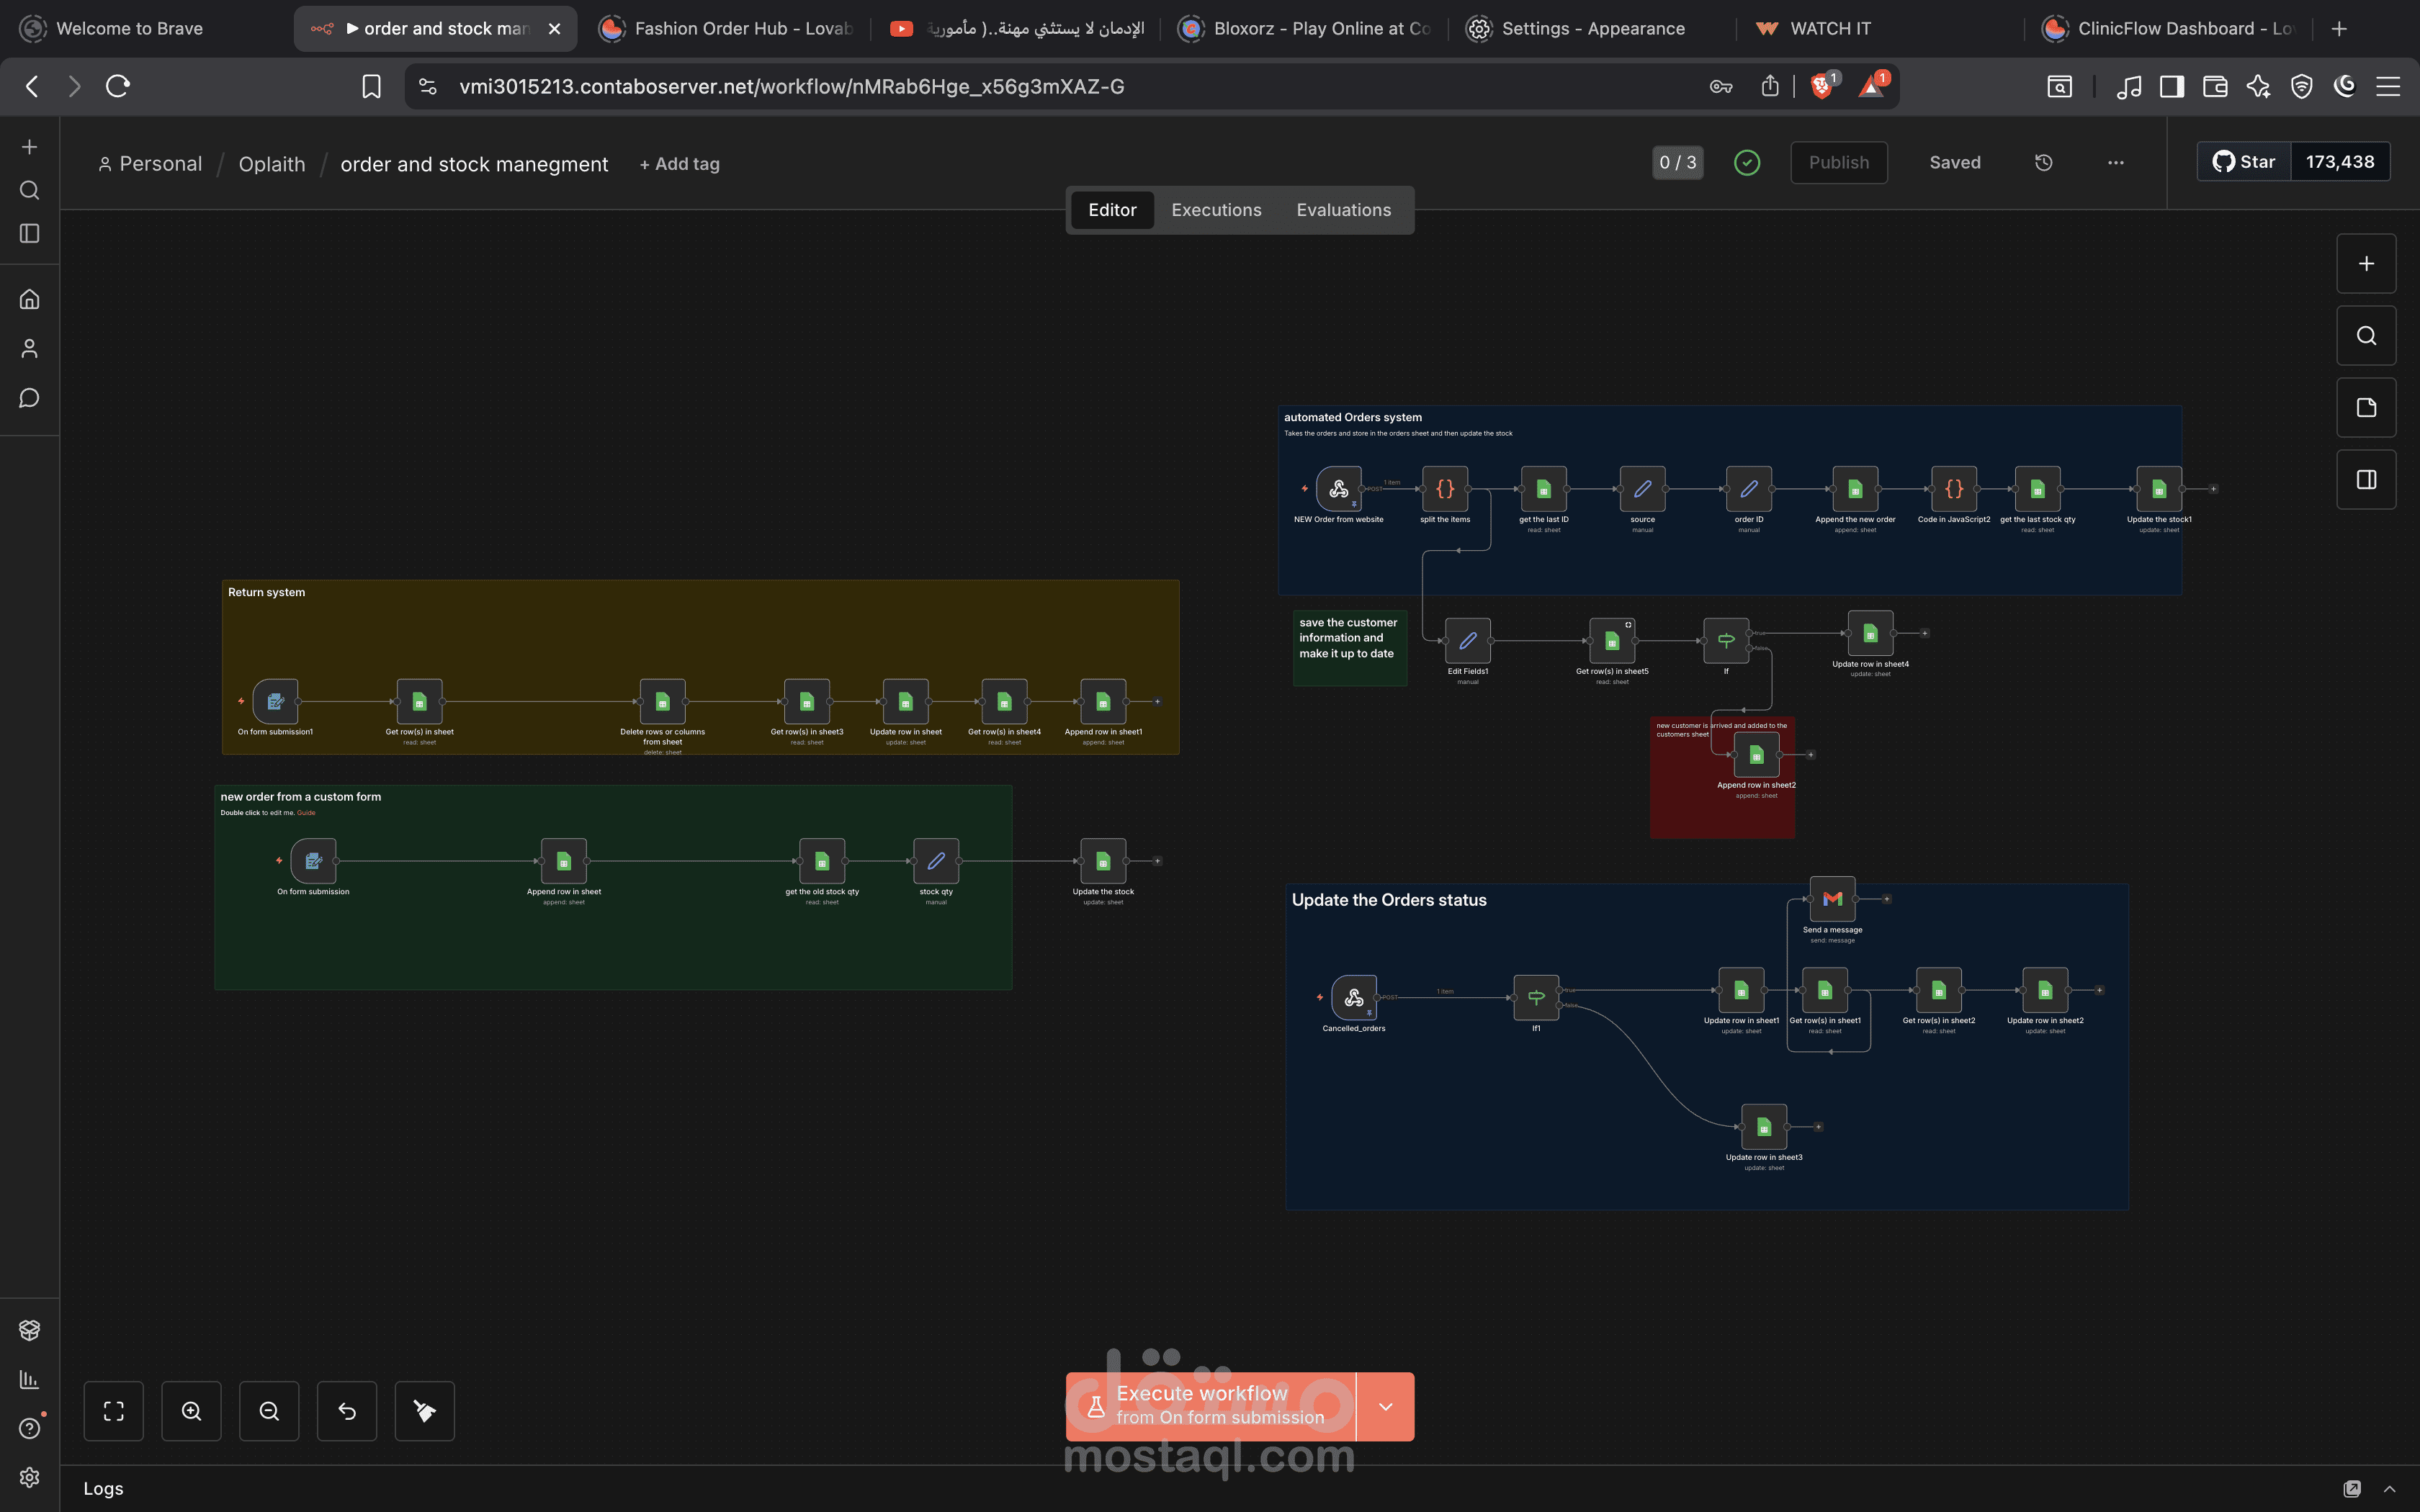Click the Zoom in canvas icon

(191, 1411)
